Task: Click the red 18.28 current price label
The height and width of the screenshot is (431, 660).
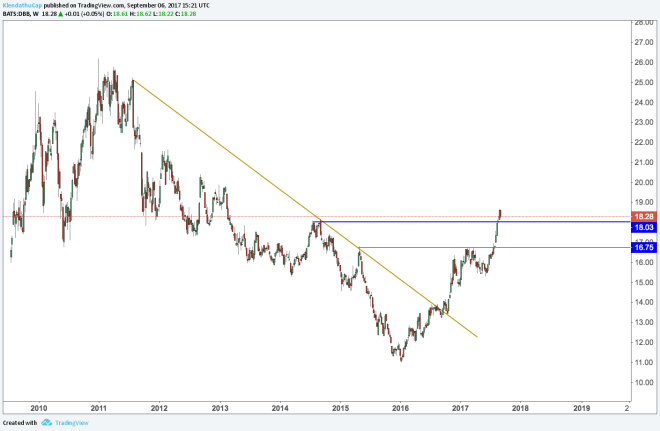Action: coord(644,216)
